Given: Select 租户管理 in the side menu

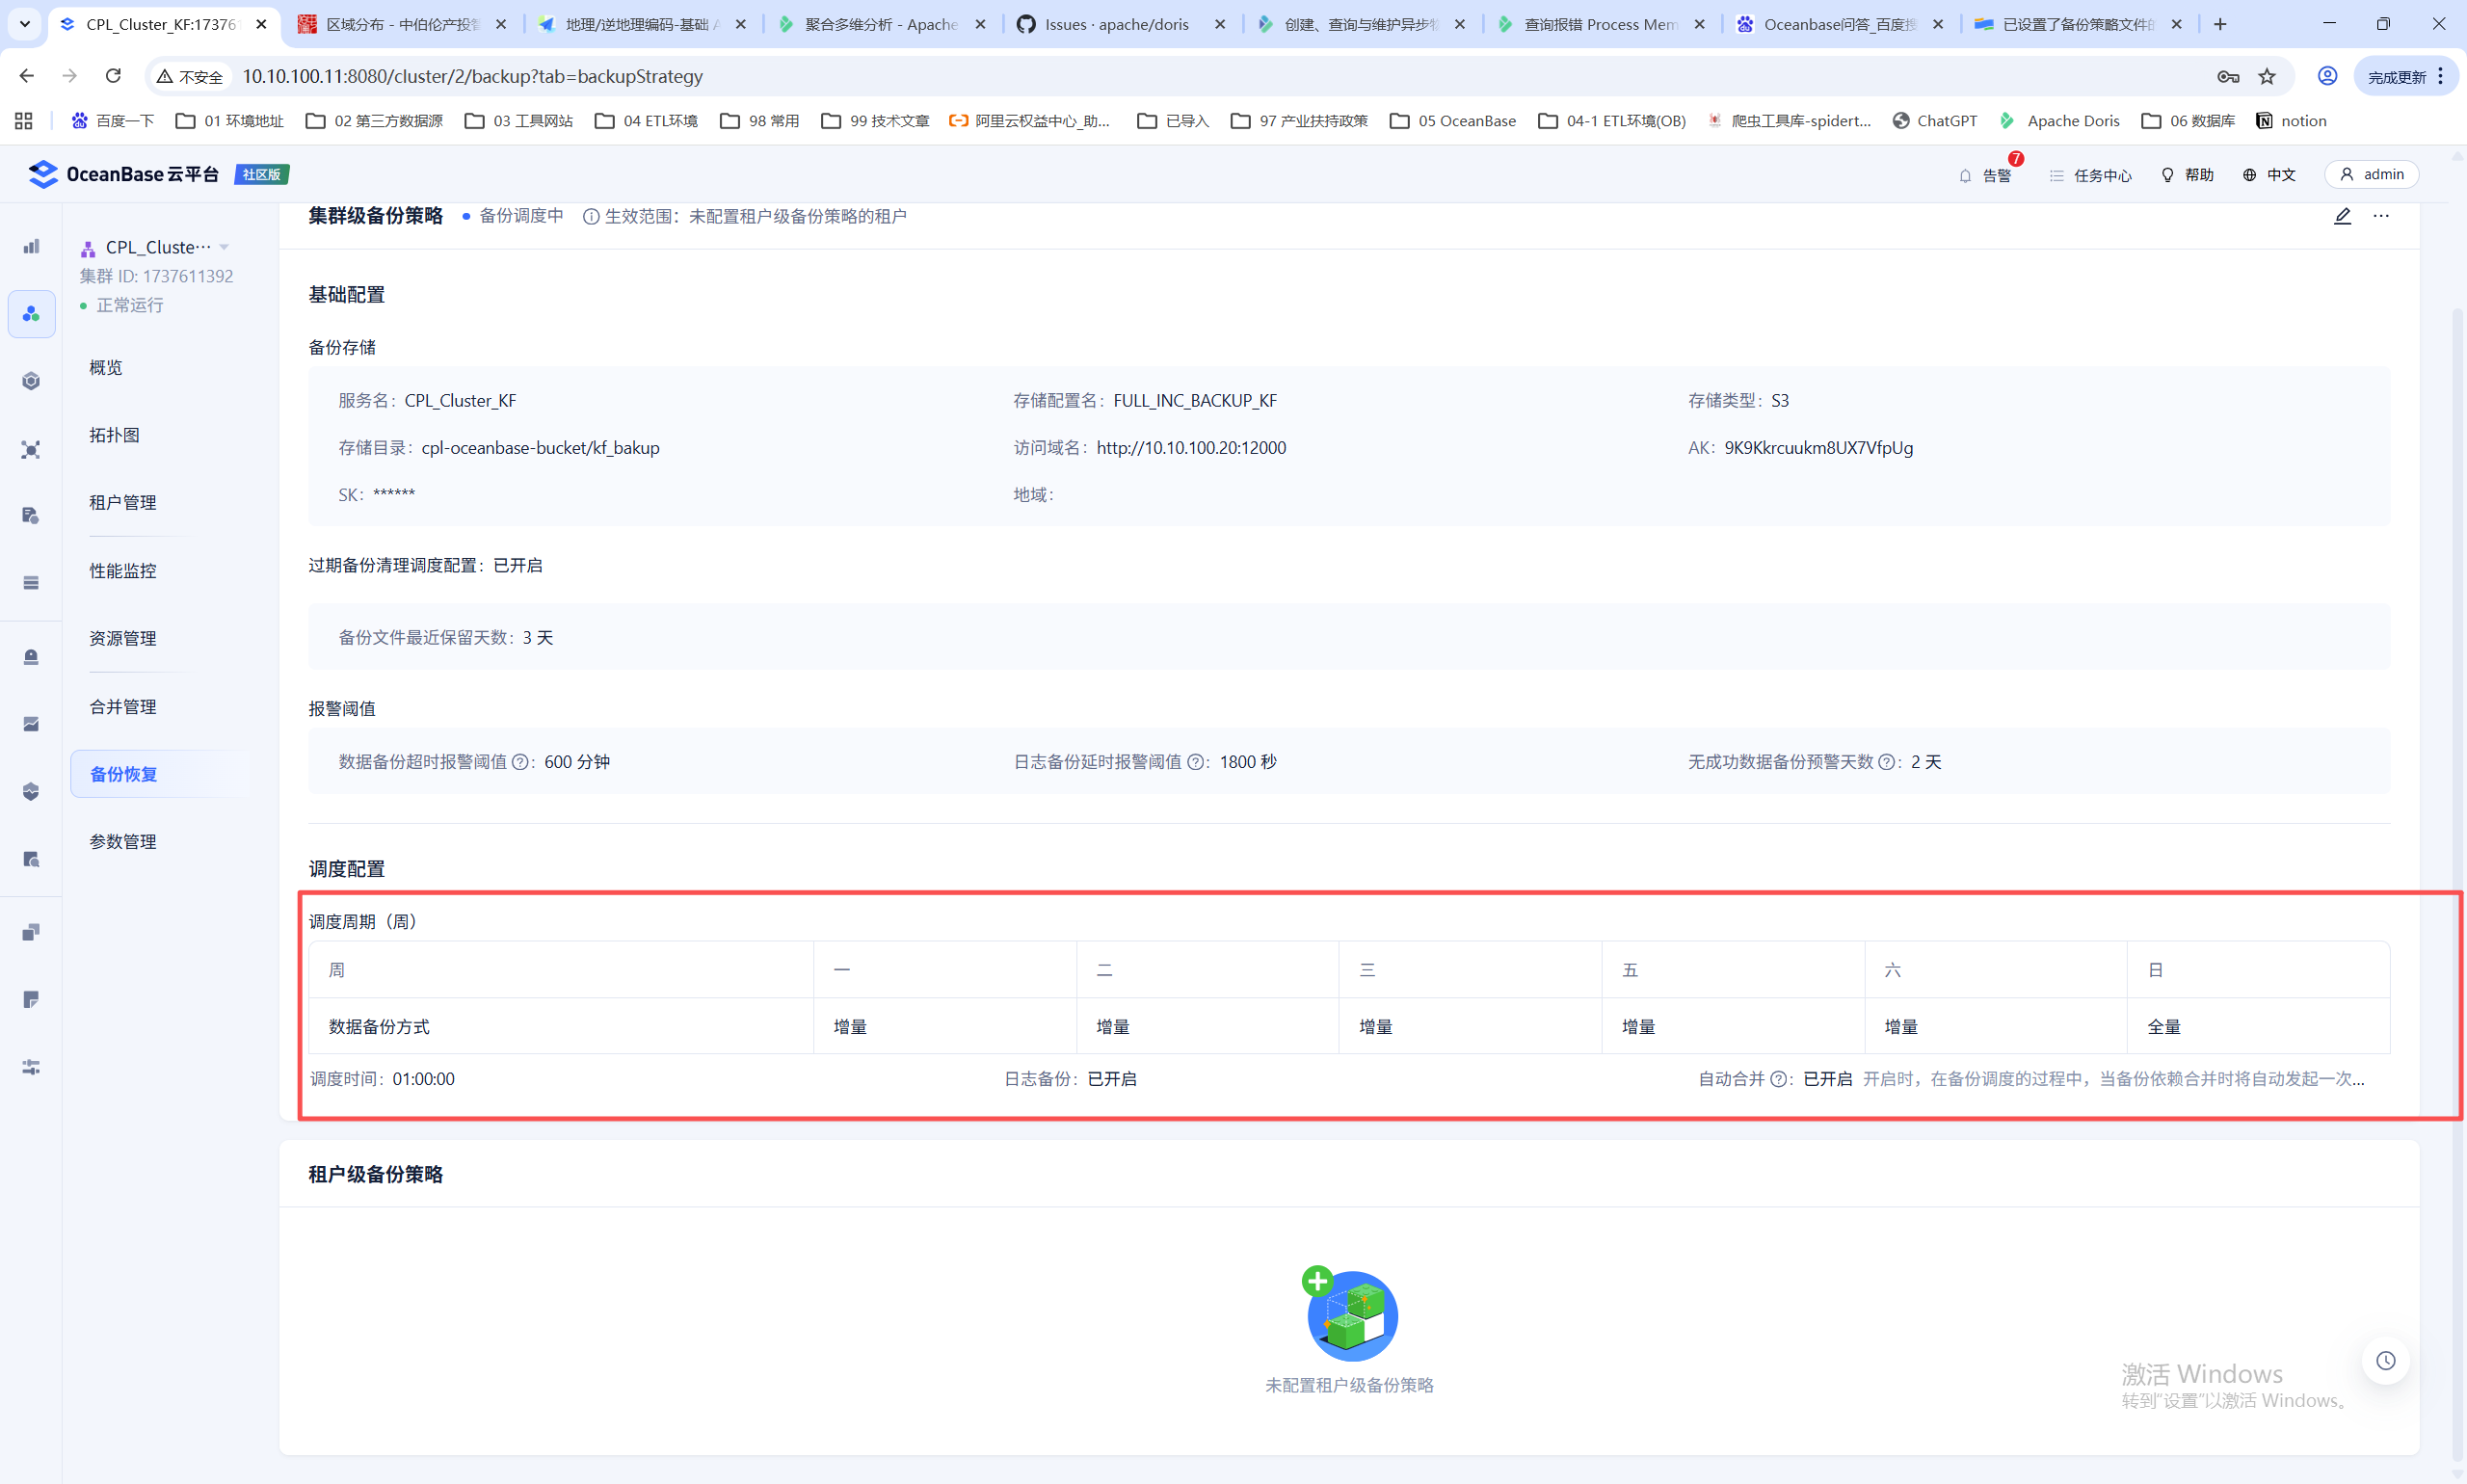Looking at the screenshot, I should click(x=123, y=502).
